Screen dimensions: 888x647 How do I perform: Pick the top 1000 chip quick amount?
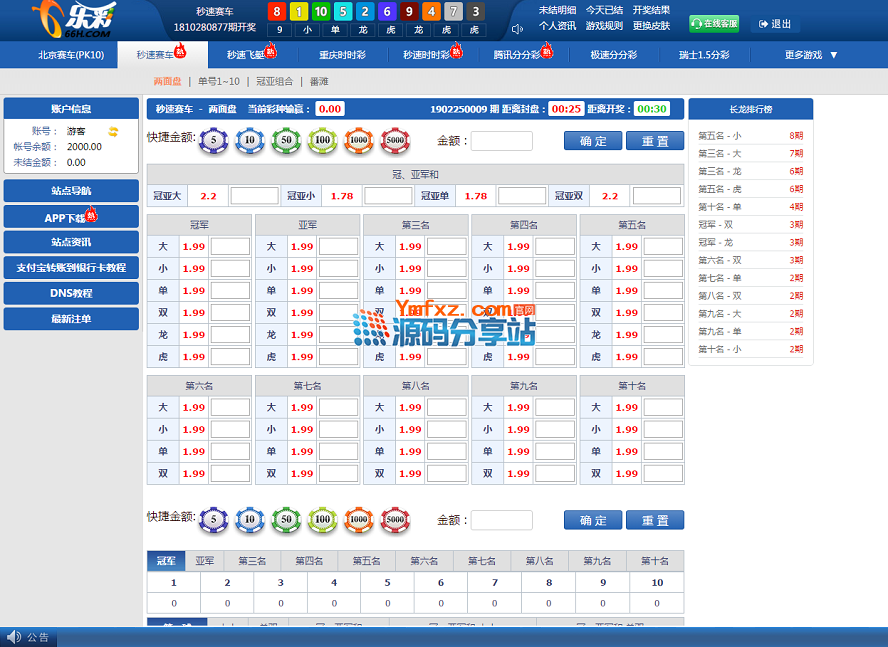click(358, 141)
